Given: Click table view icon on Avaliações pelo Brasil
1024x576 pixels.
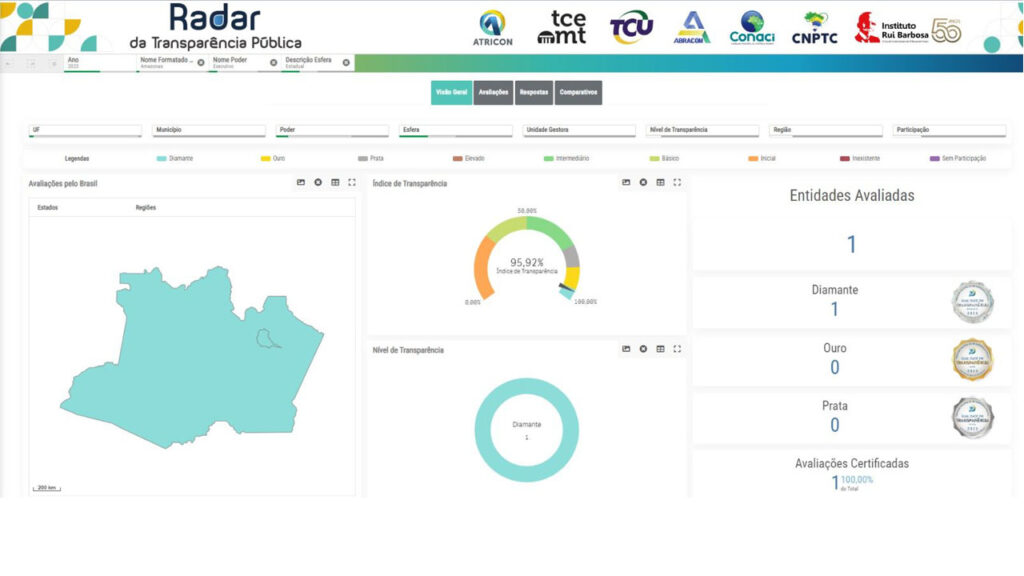Looking at the screenshot, I should pyautogui.click(x=335, y=182).
